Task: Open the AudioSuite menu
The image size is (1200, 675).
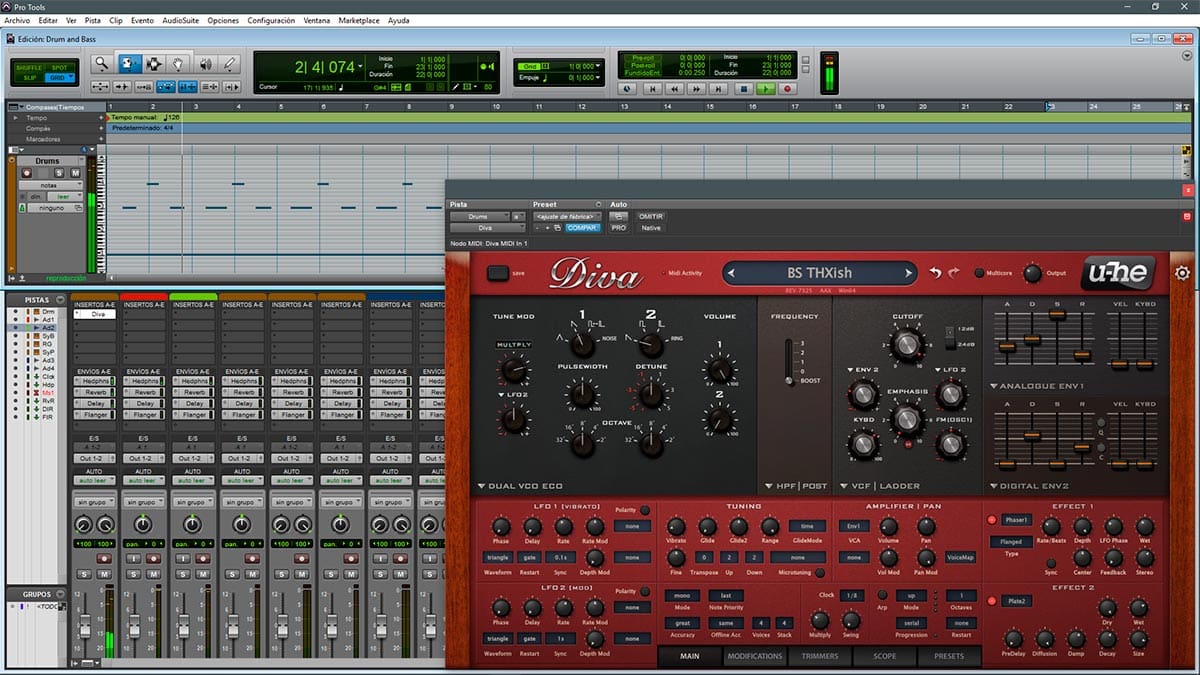Action: [x=181, y=20]
